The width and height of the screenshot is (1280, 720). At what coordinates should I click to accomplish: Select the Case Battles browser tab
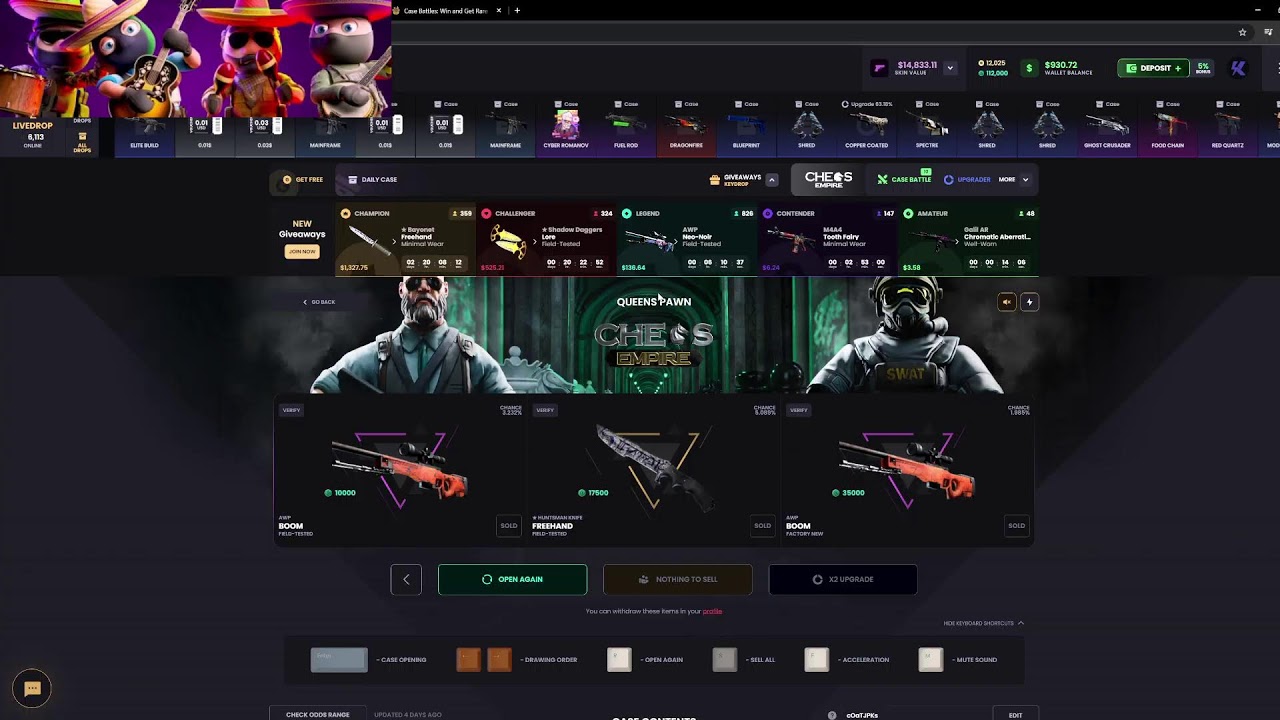coord(446,10)
